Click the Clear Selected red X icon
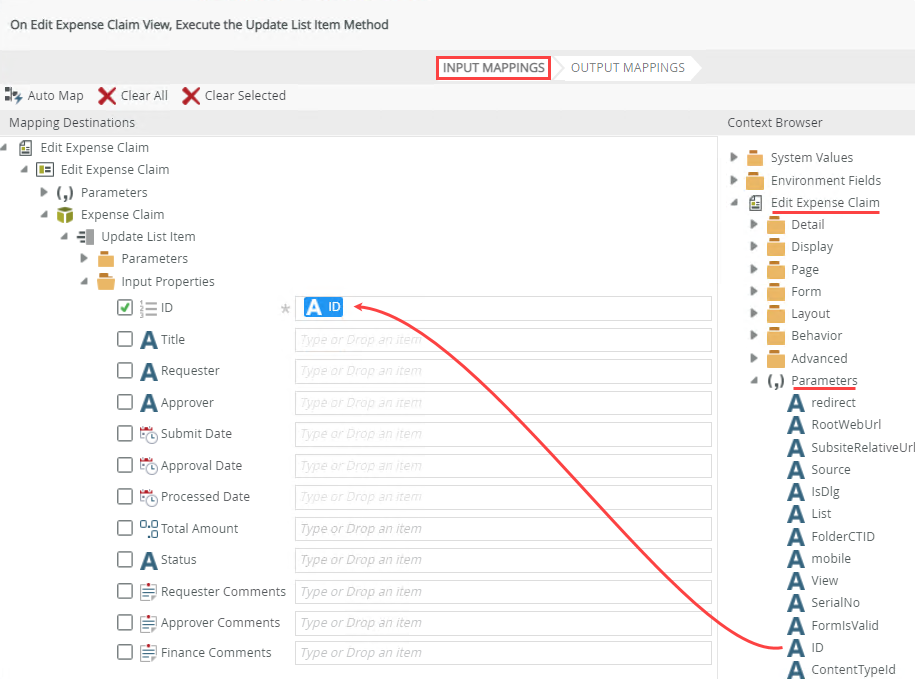The height and width of the screenshot is (679, 915). [x=191, y=96]
